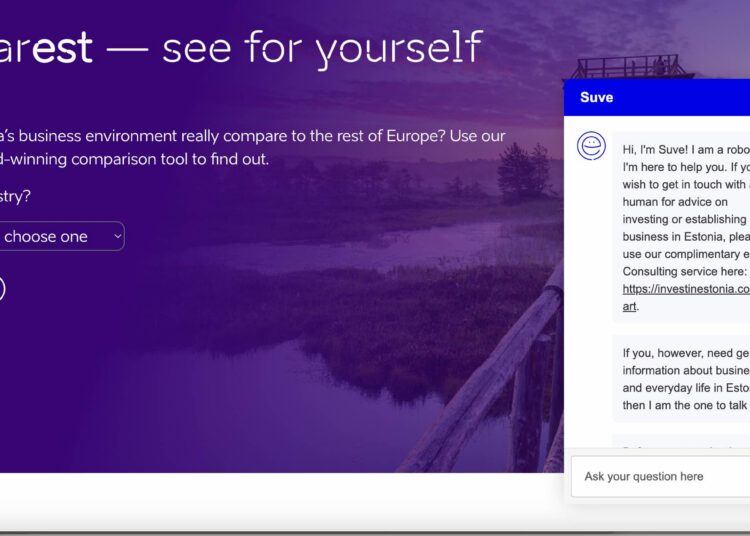This screenshot has width=750, height=536.
Task: Open the investinestonia.com consulting link
Action: tap(685, 289)
